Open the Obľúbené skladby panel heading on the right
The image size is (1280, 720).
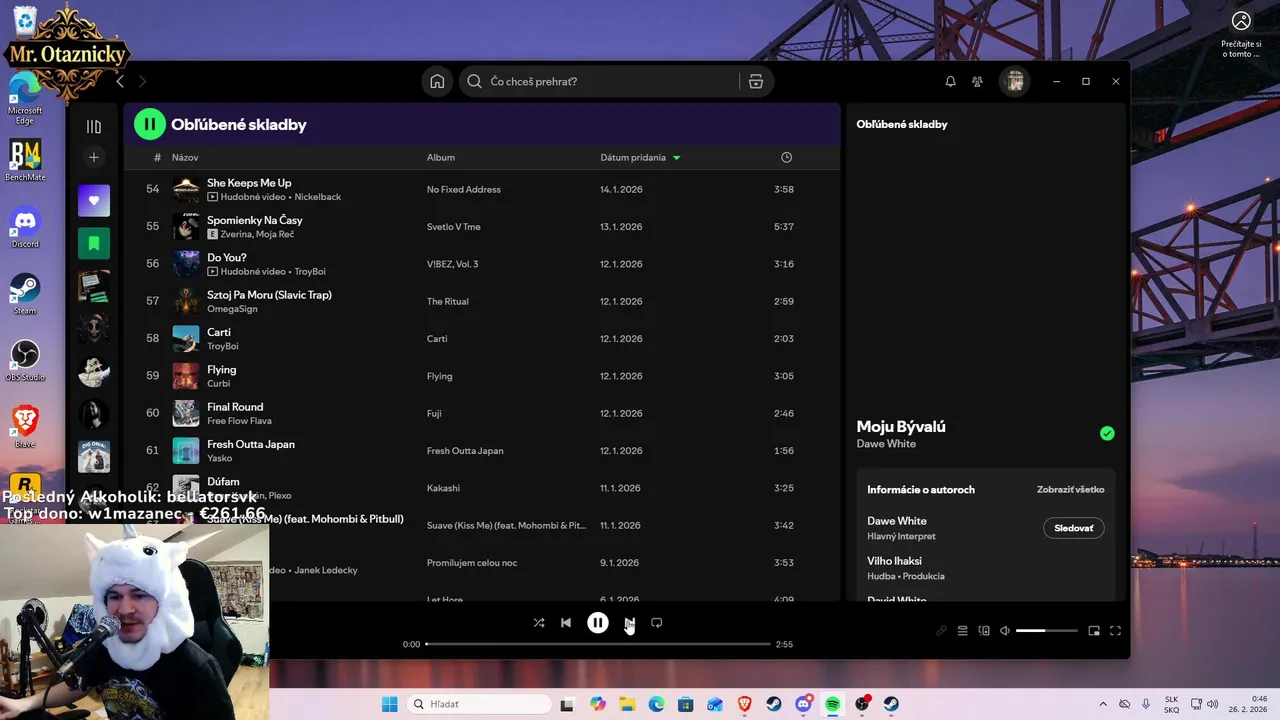coord(902,124)
